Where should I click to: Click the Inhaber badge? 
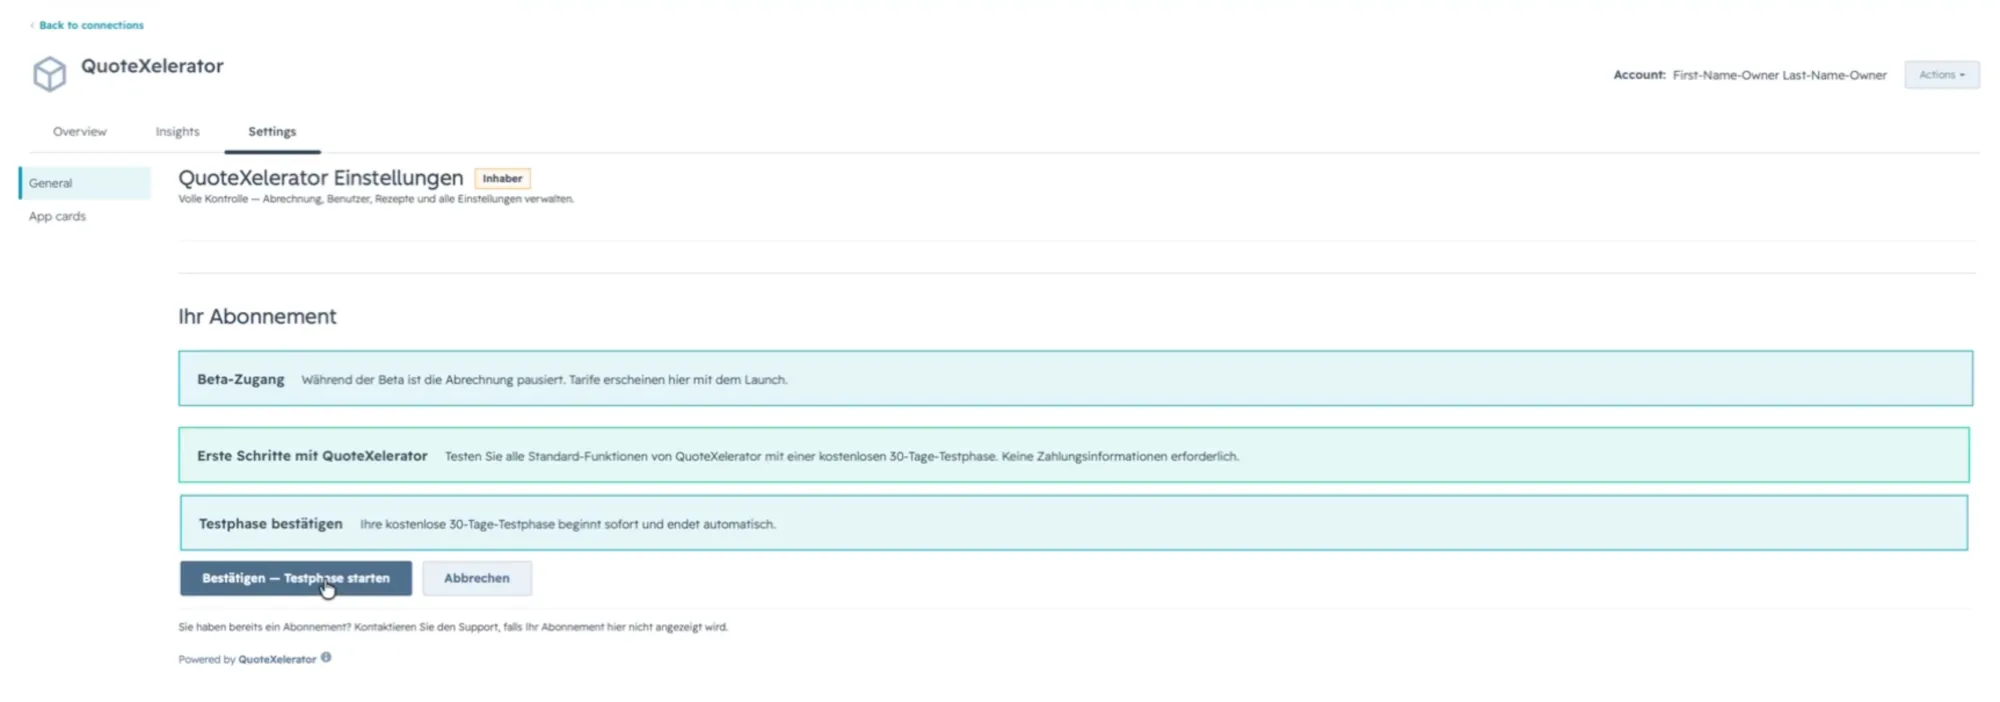pos(502,178)
